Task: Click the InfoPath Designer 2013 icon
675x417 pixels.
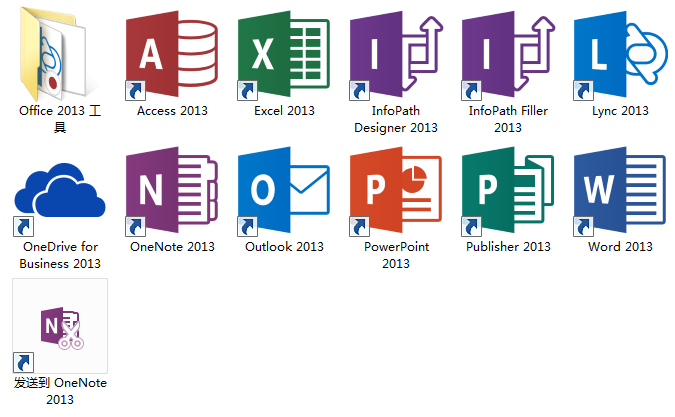Action: coord(396,55)
